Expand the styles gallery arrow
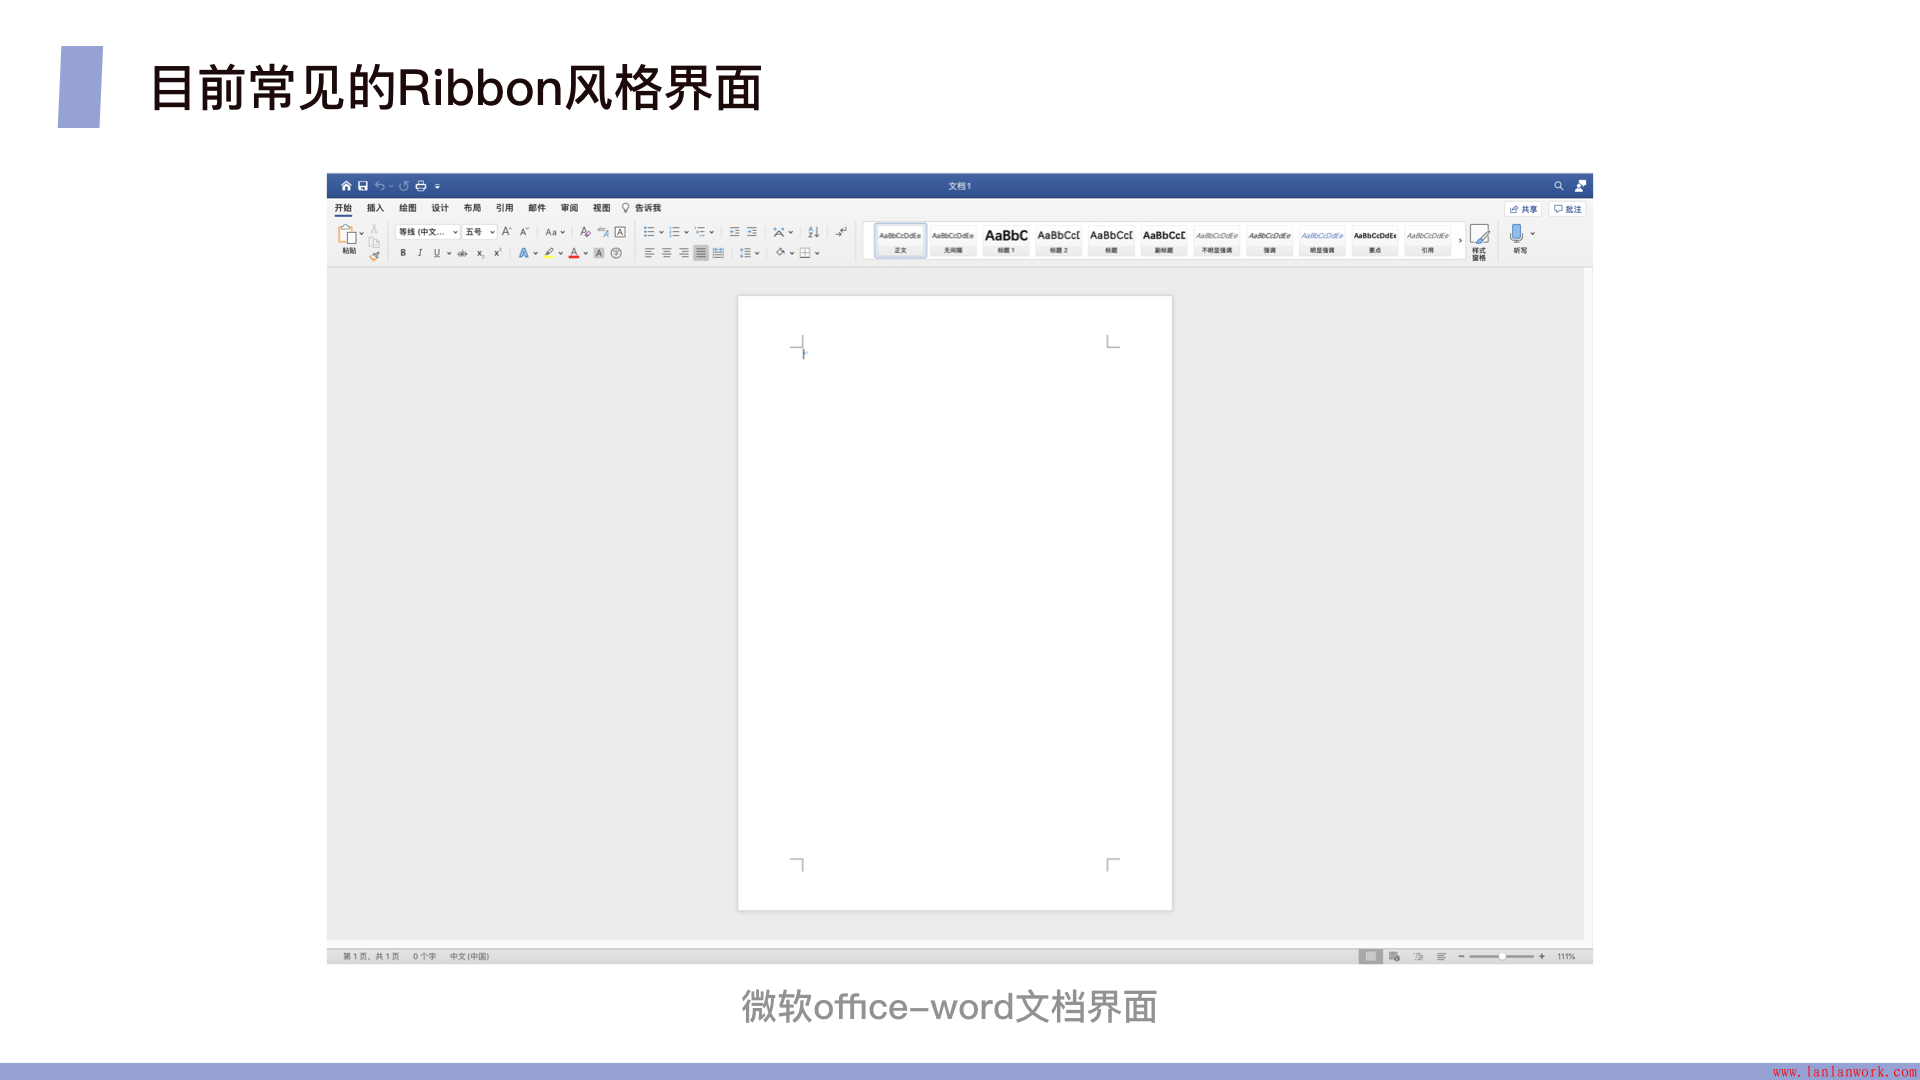 tap(1460, 241)
